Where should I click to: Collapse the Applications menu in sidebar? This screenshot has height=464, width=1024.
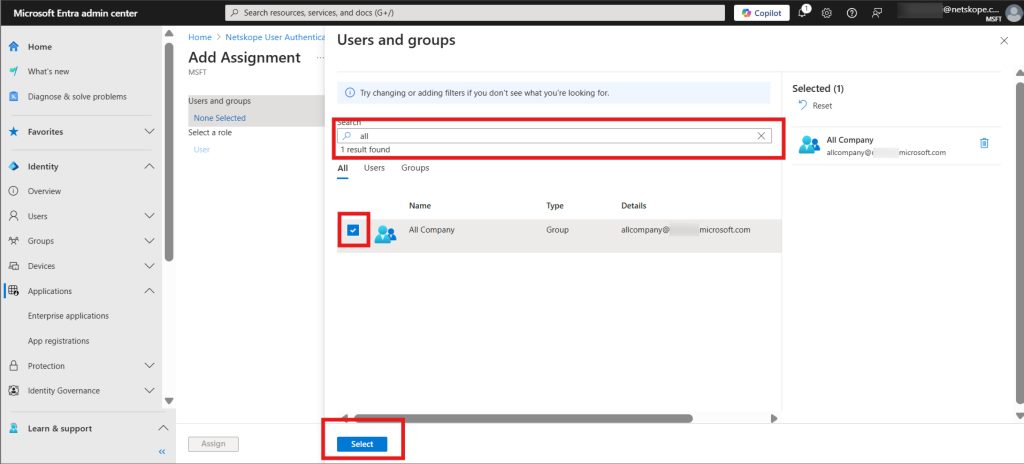[x=149, y=291]
